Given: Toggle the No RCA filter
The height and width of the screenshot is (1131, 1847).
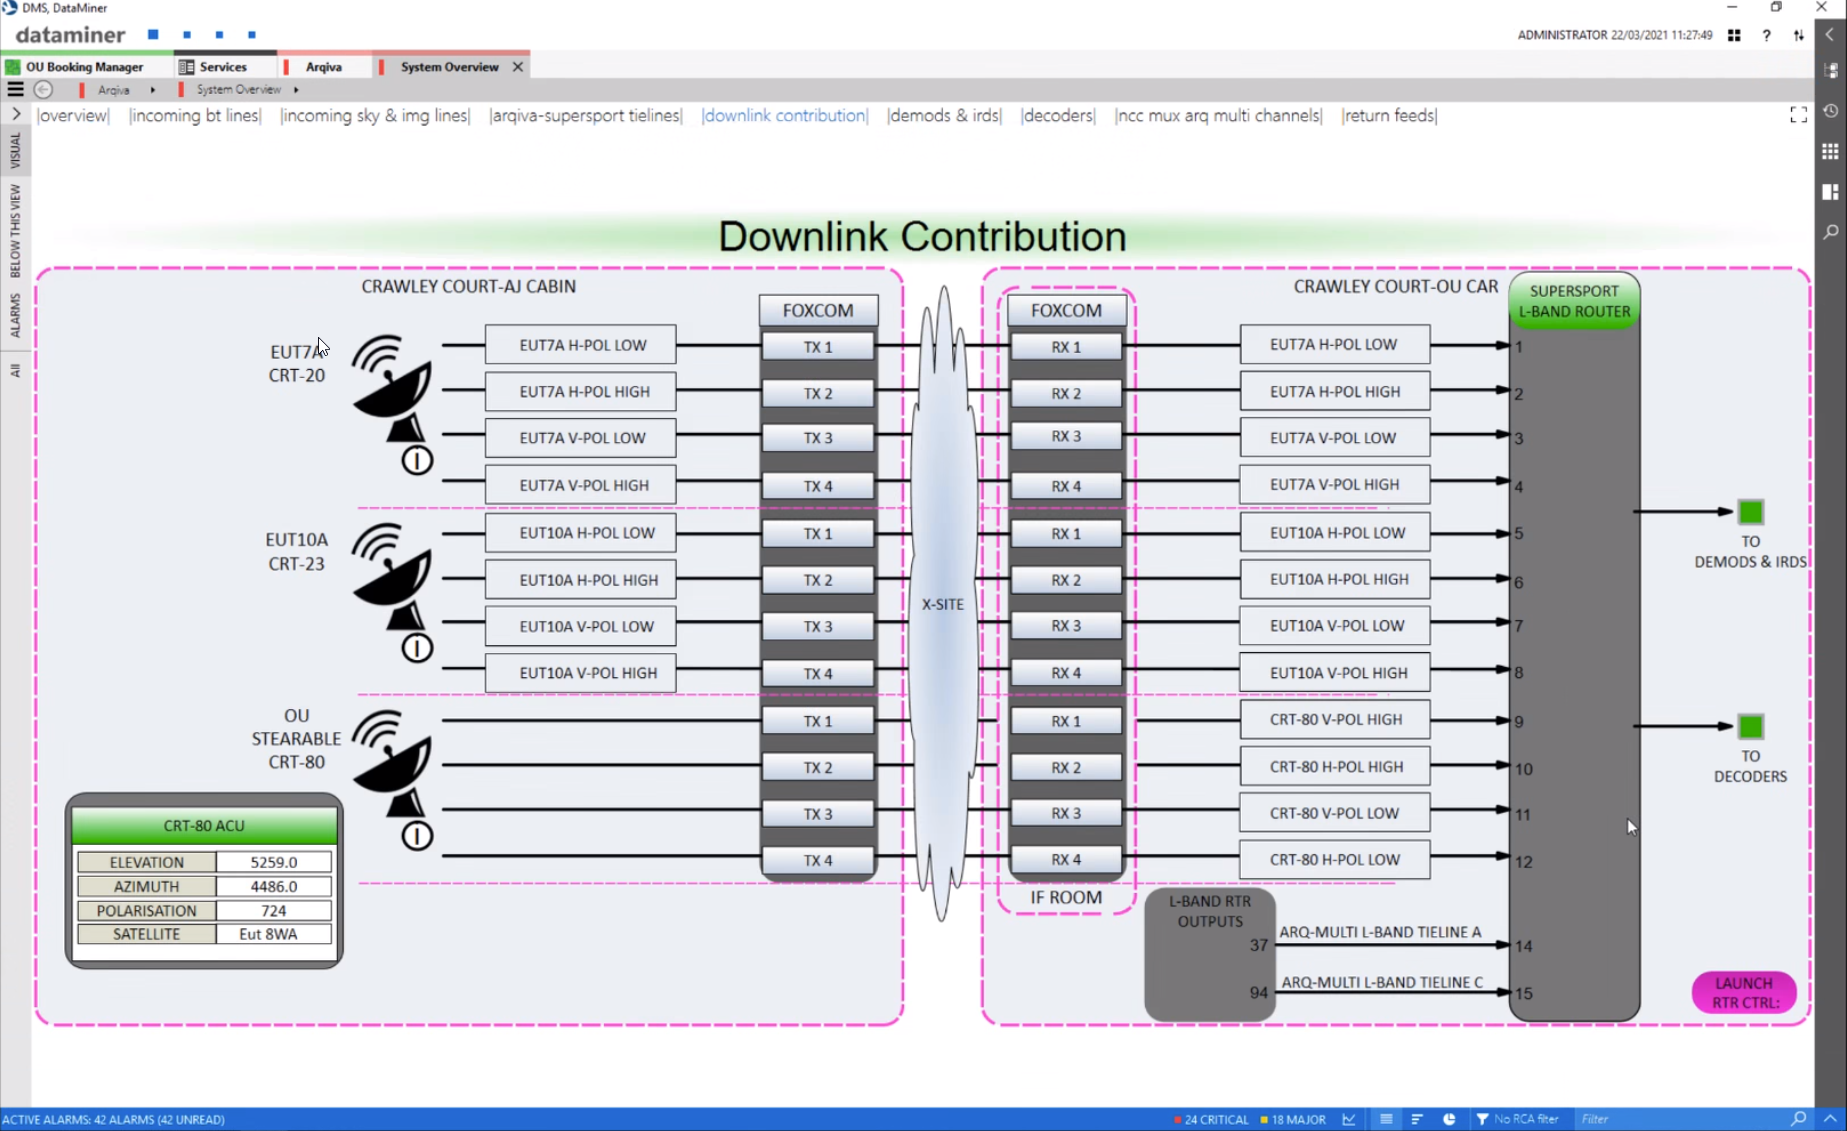Looking at the screenshot, I should (1517, 1120).
